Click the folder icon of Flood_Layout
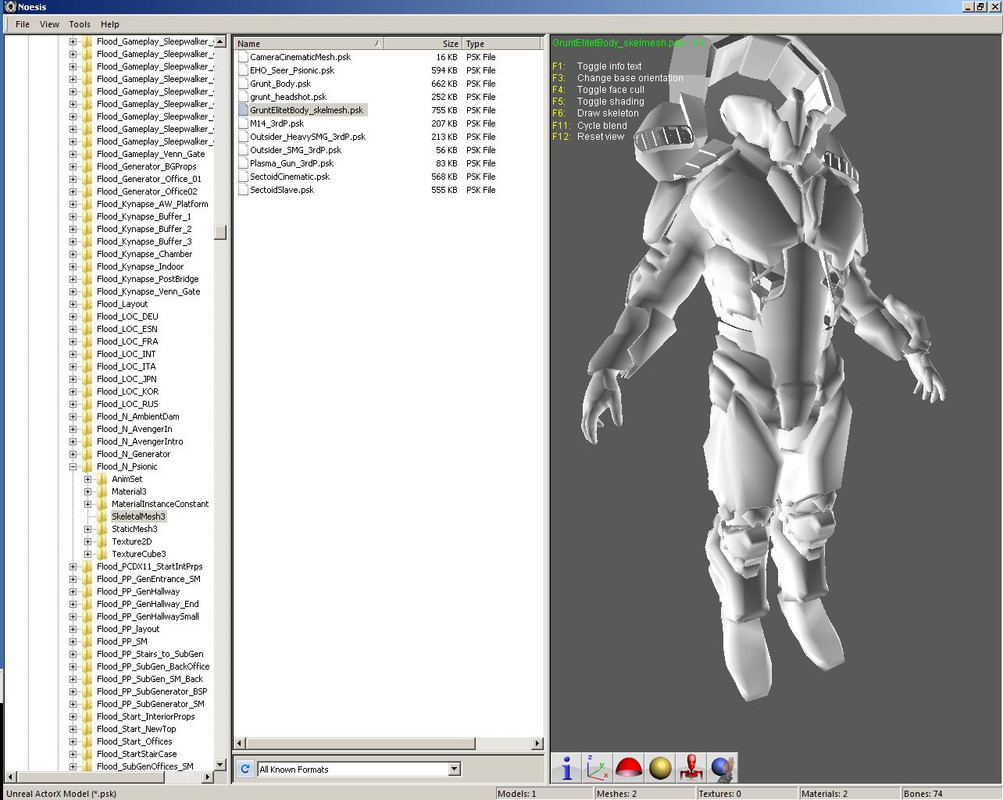The width and height of the screenshot is (1003, 800). [88, 304]
